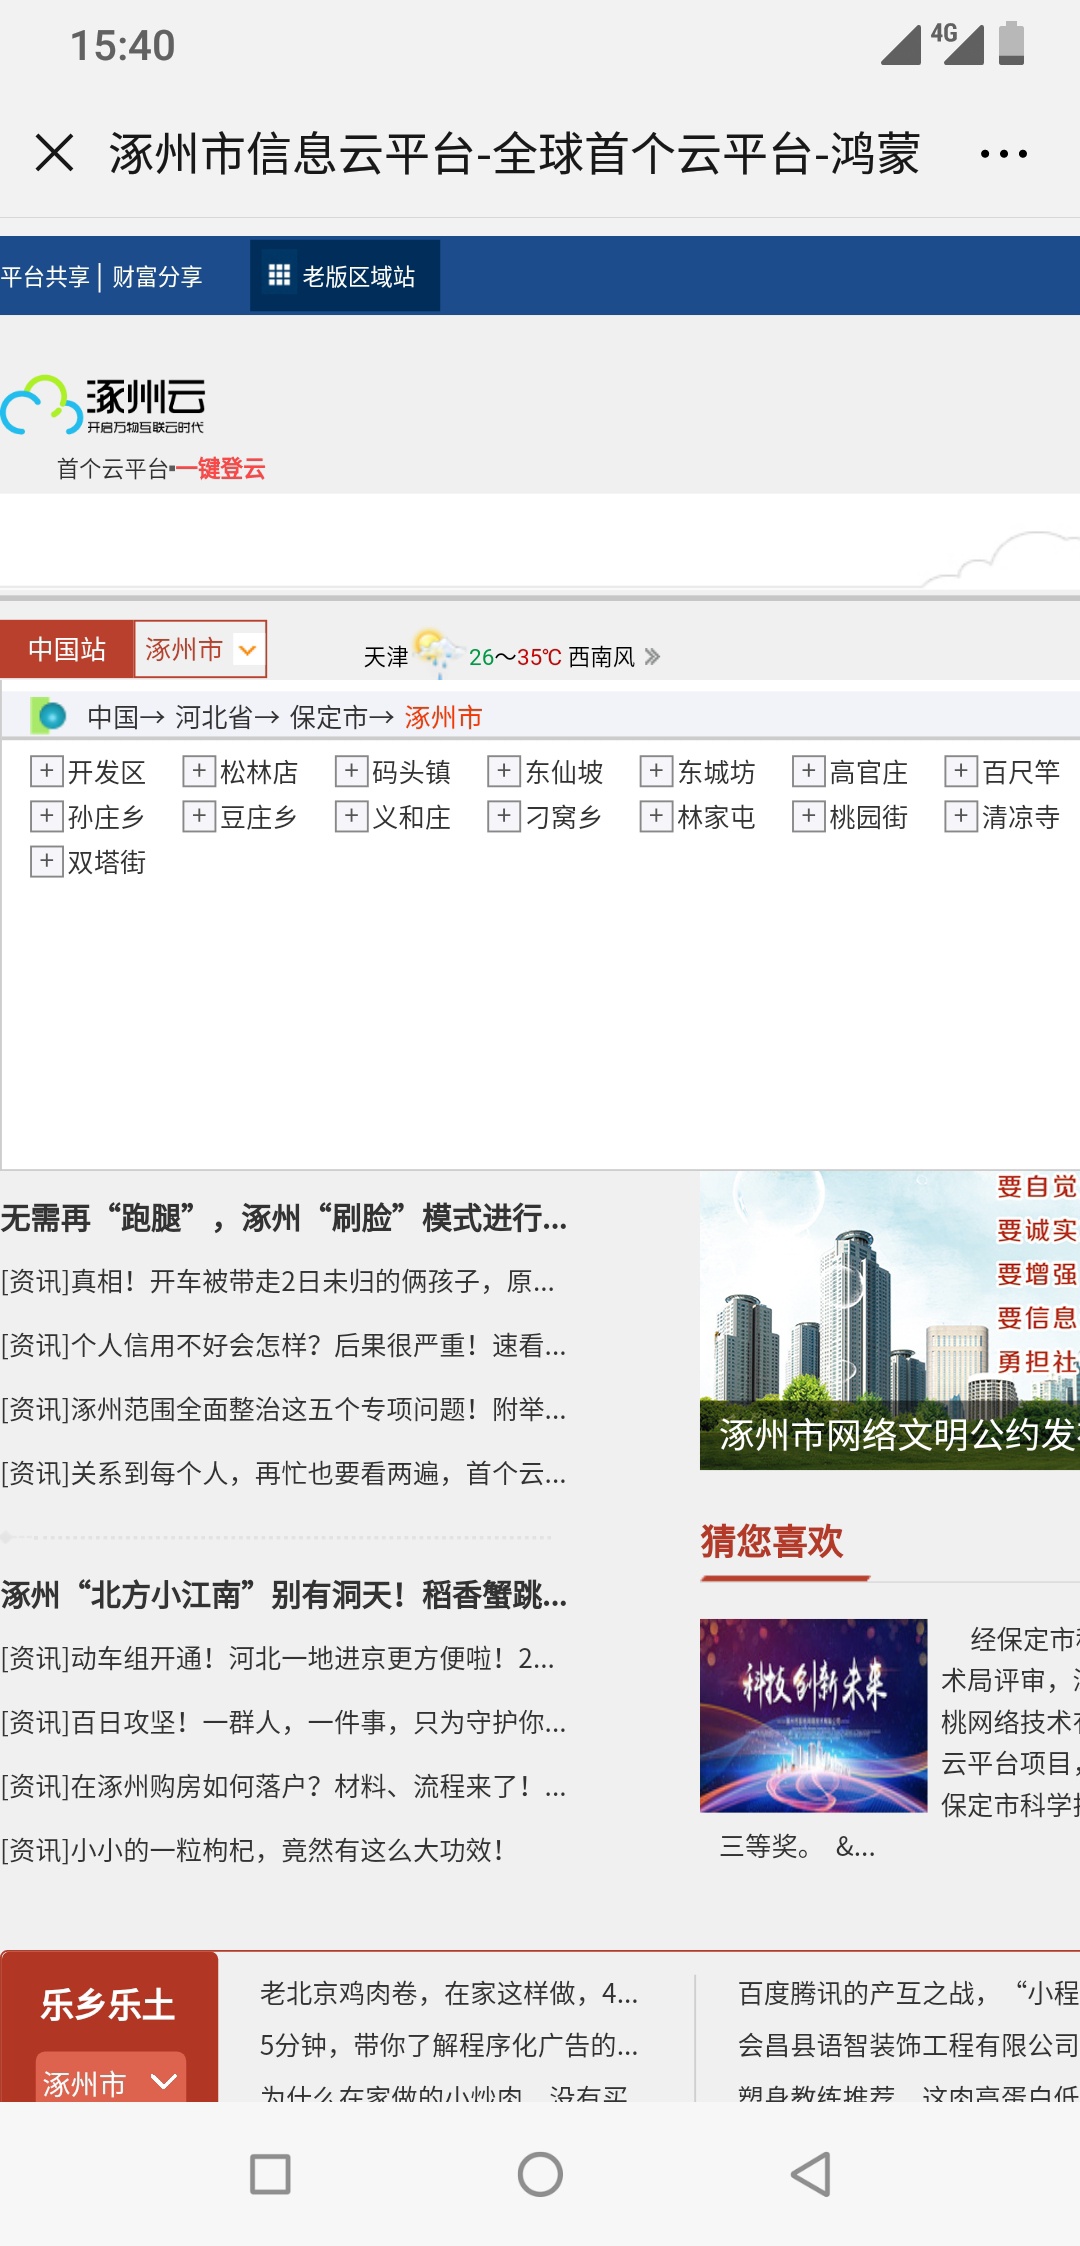
Task: Open news about 开车被带走2日未归的俩孩子
Action: 278,1282
